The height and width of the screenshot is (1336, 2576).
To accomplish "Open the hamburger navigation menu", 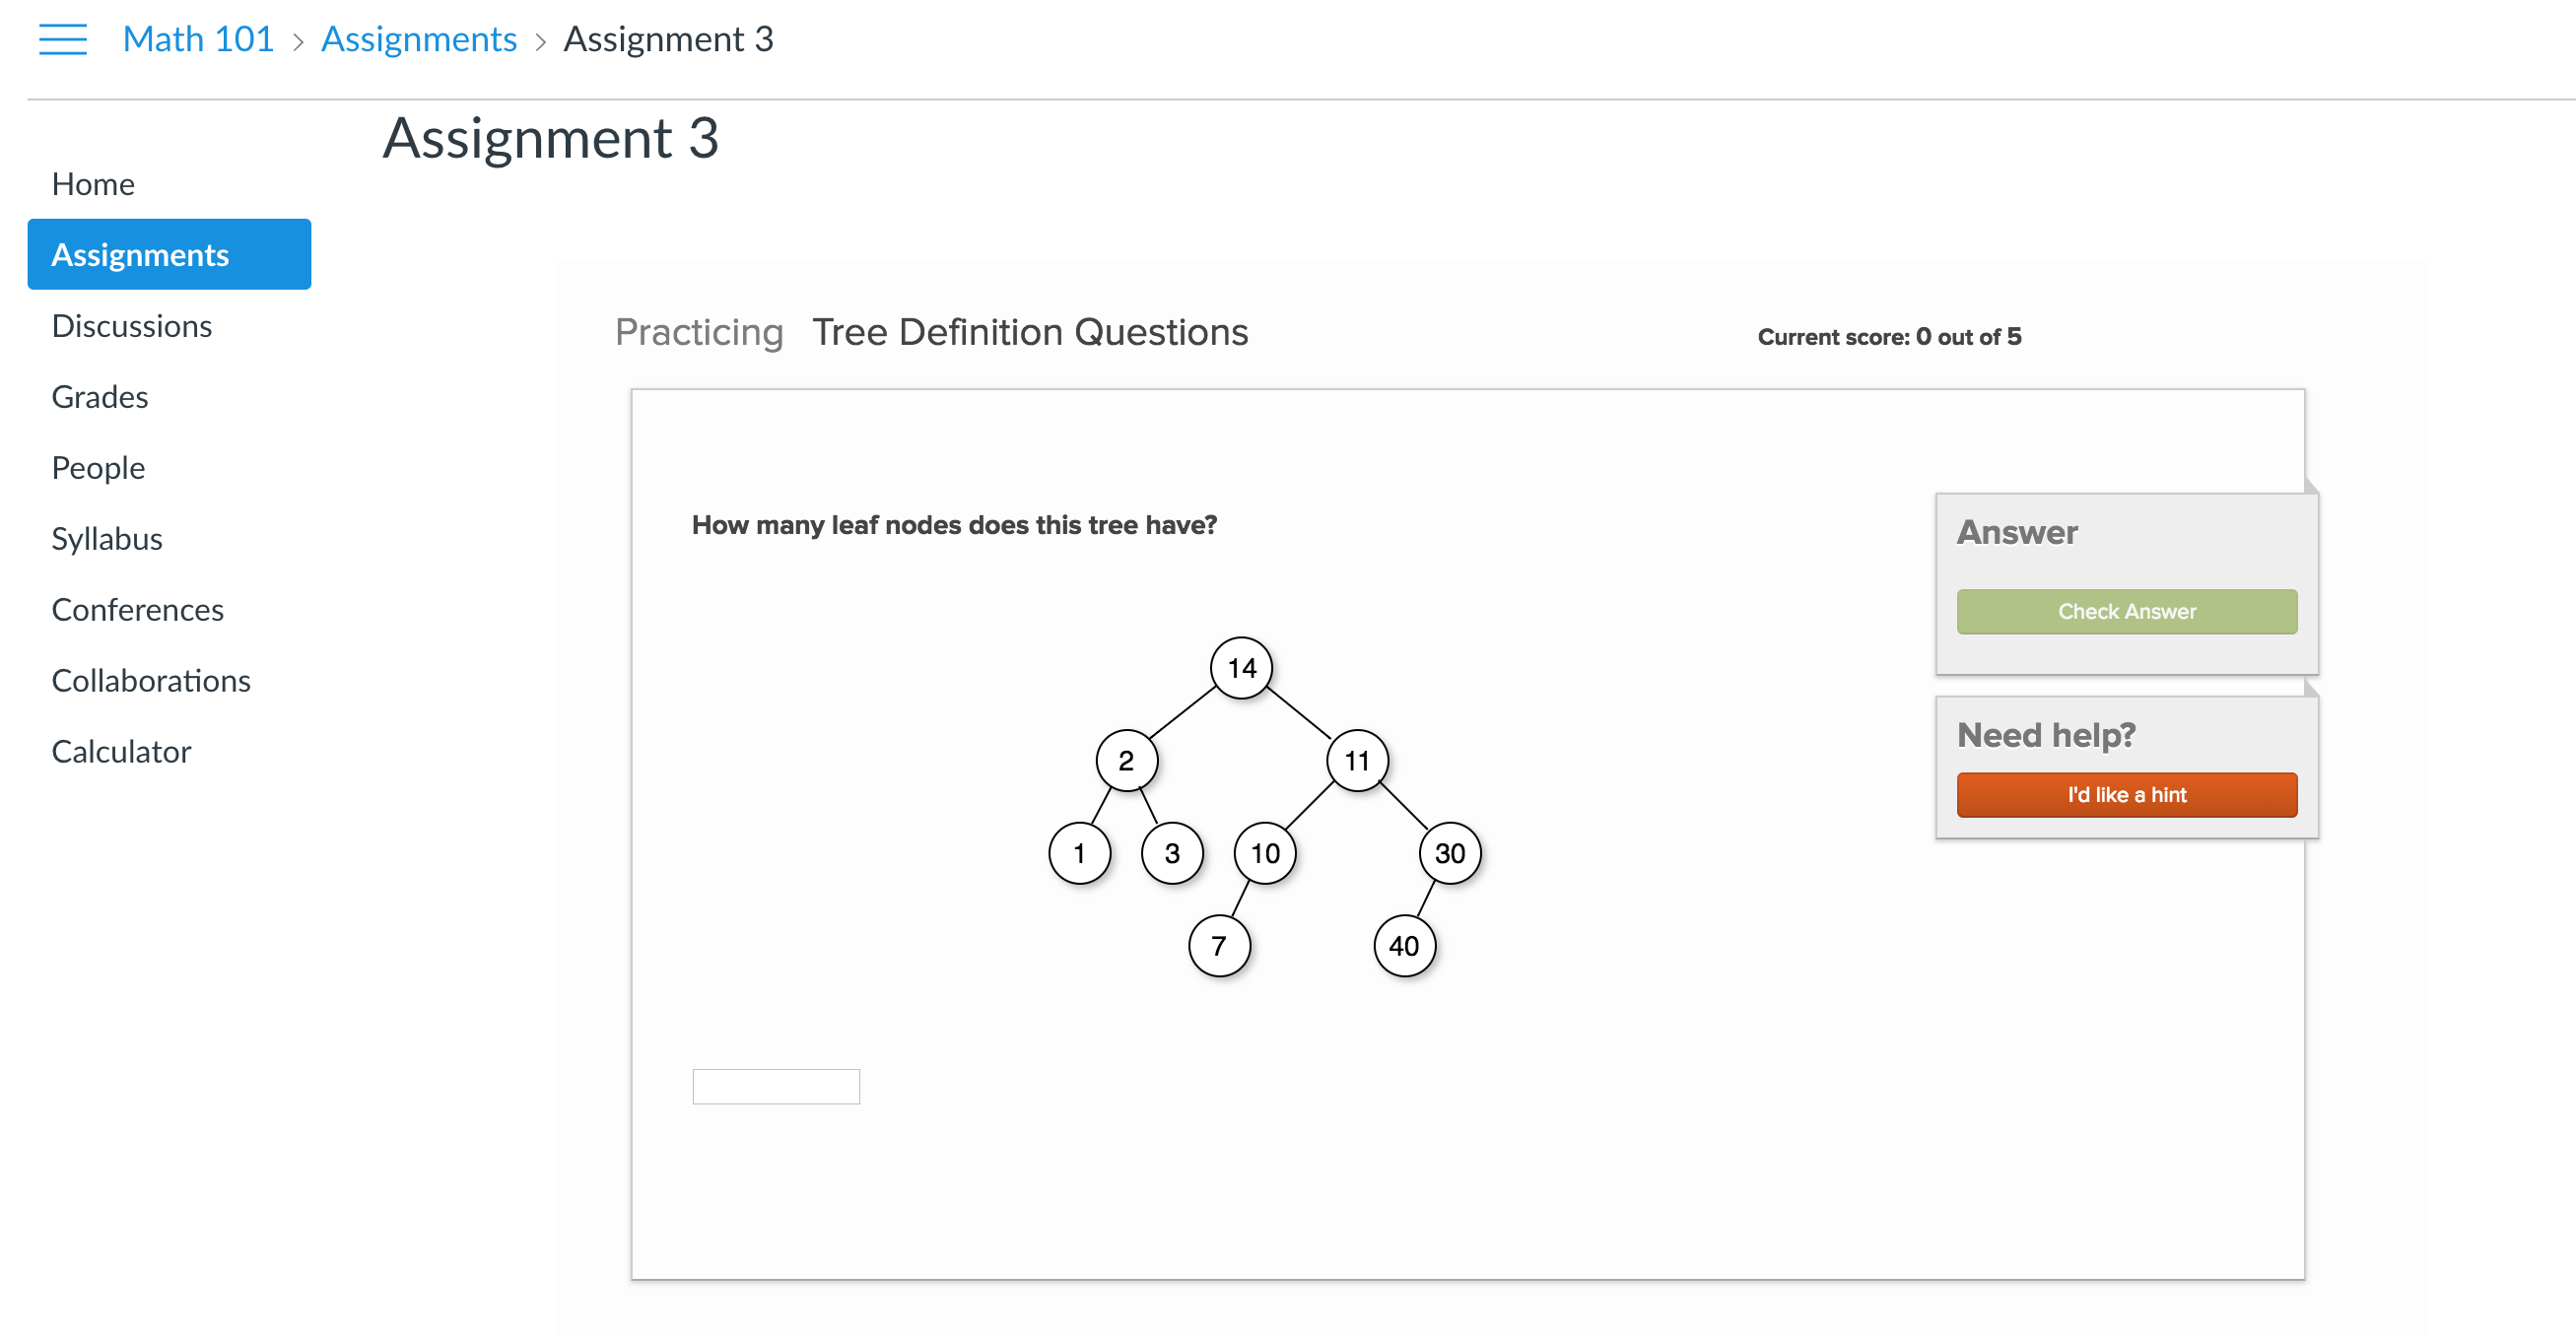I will coord(62,40).
